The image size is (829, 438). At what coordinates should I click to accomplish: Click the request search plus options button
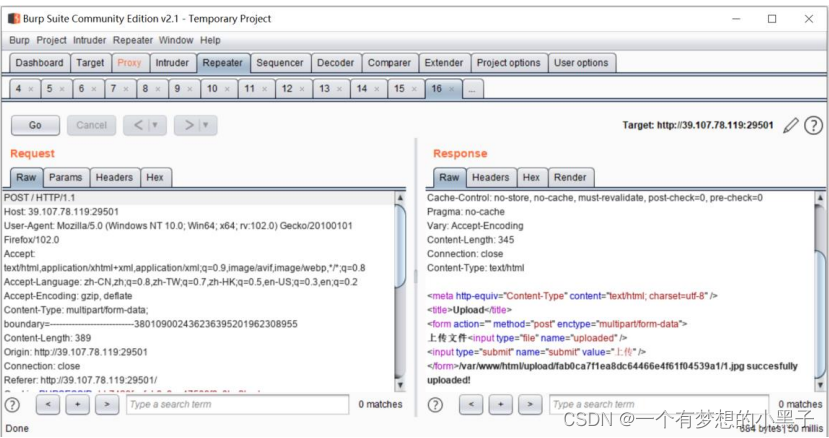[77, 404]
